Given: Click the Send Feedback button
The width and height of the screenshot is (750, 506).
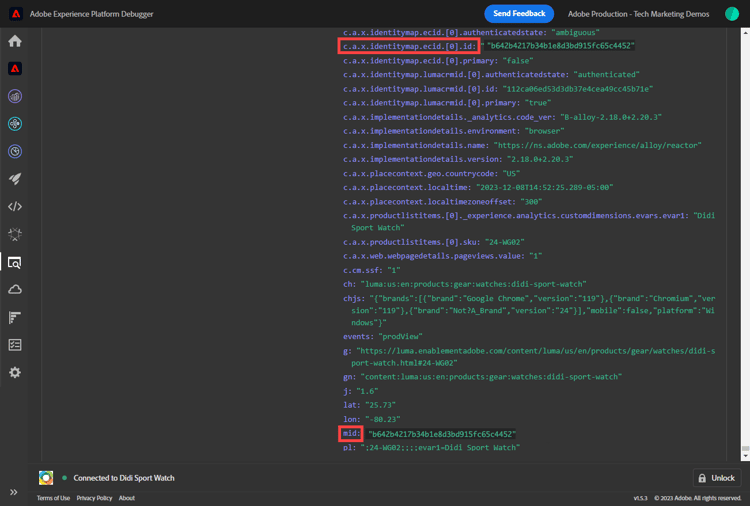Looking at the screenshot, I should pos(519,14).
